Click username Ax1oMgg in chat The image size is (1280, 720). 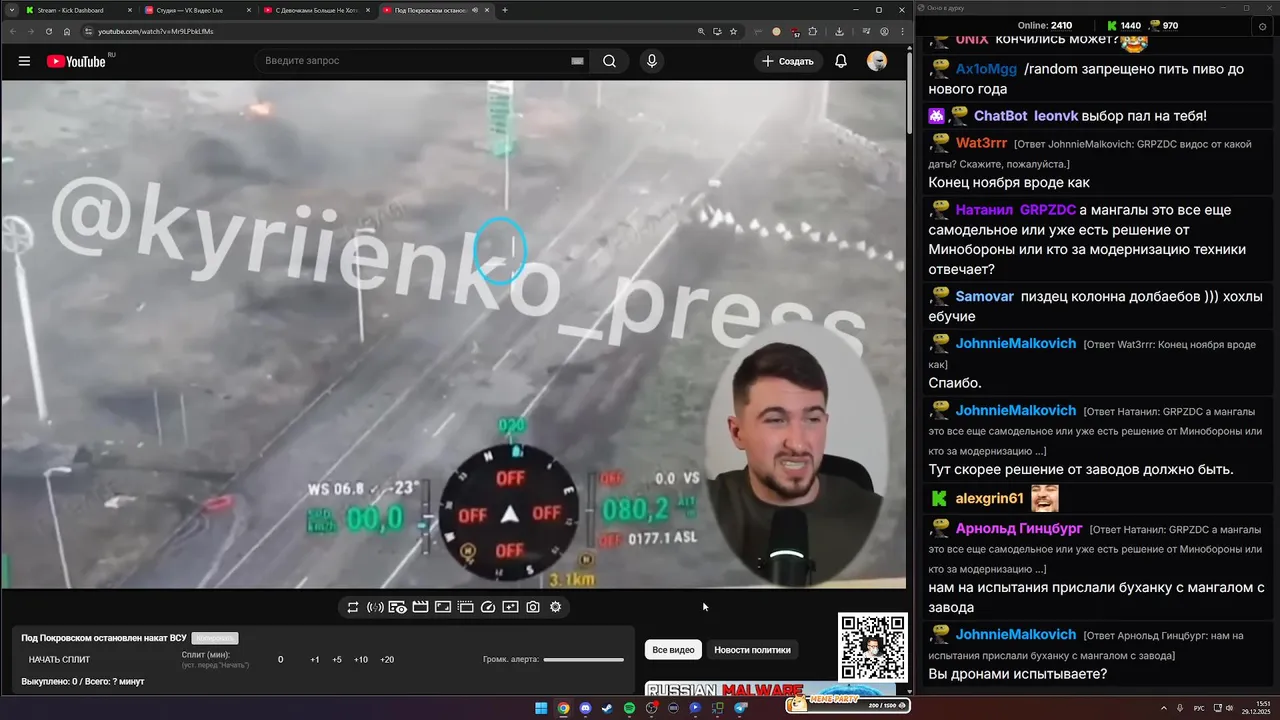click(986, 69)
